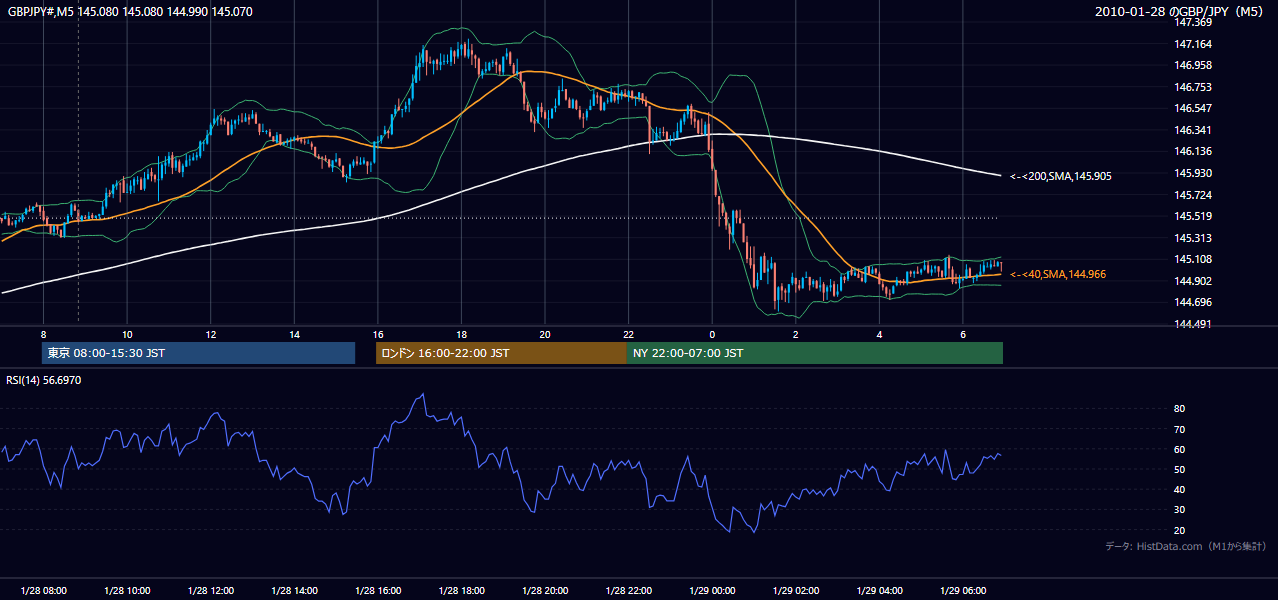The height and width of the screenshot is (600, 1278).
Task: Click the 200,SMA,145.905 line label
Action: [1060, 176]
